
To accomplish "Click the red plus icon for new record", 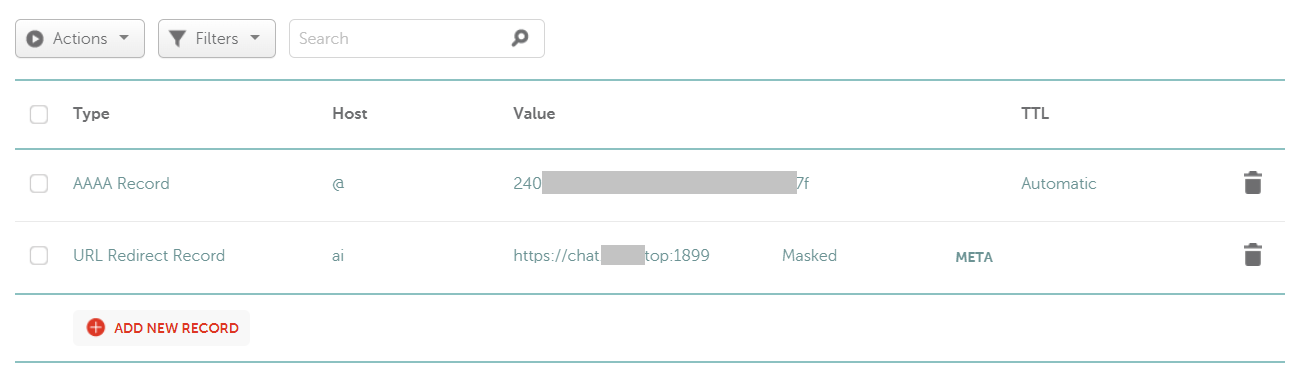I will click(x=96, y=327).
